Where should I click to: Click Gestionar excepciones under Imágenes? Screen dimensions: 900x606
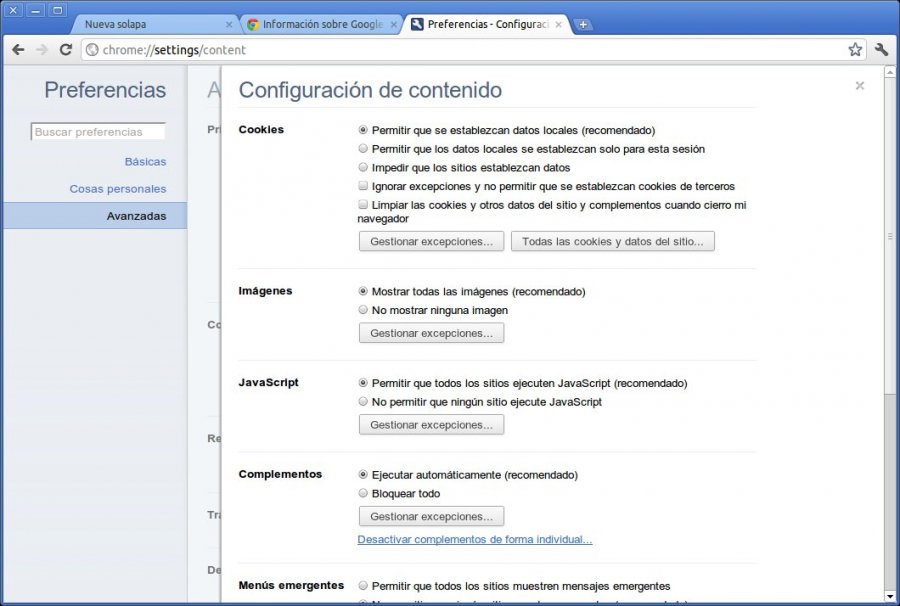432,333
